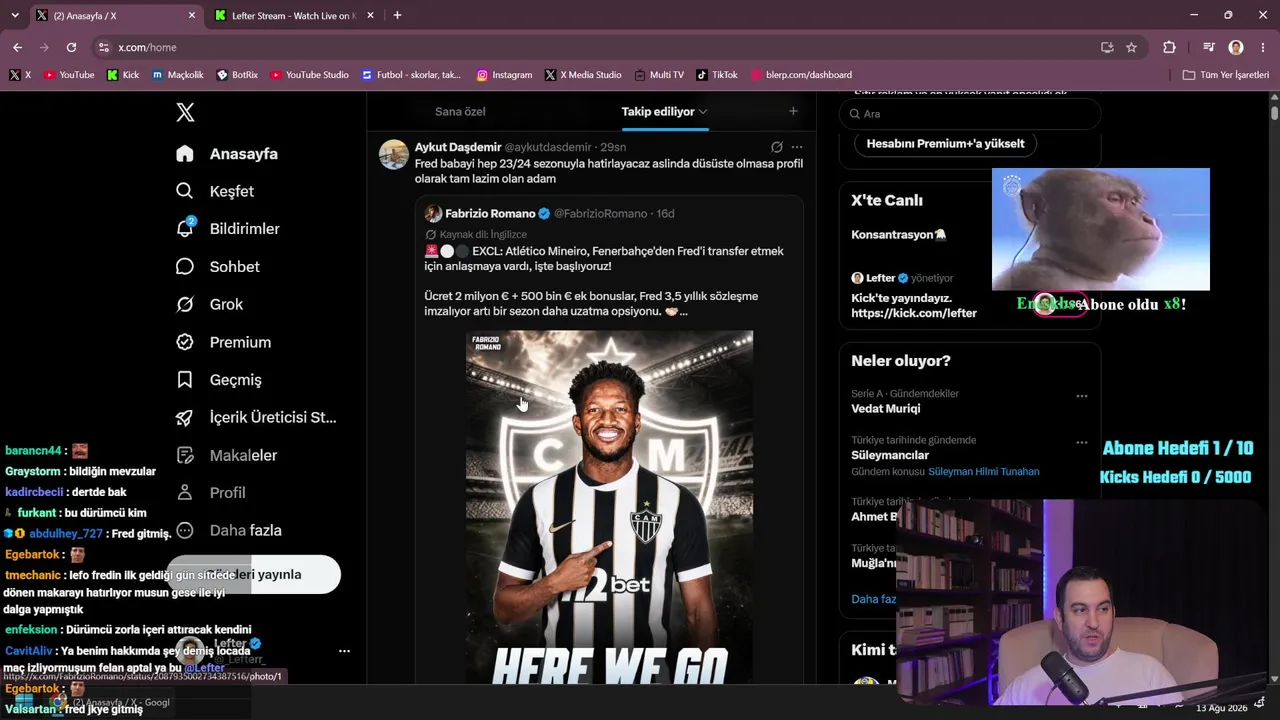The height and width of the screenshot is (720, 1280).
Task: Open Profil in the sidebar
Action: (x=210, y=493)
